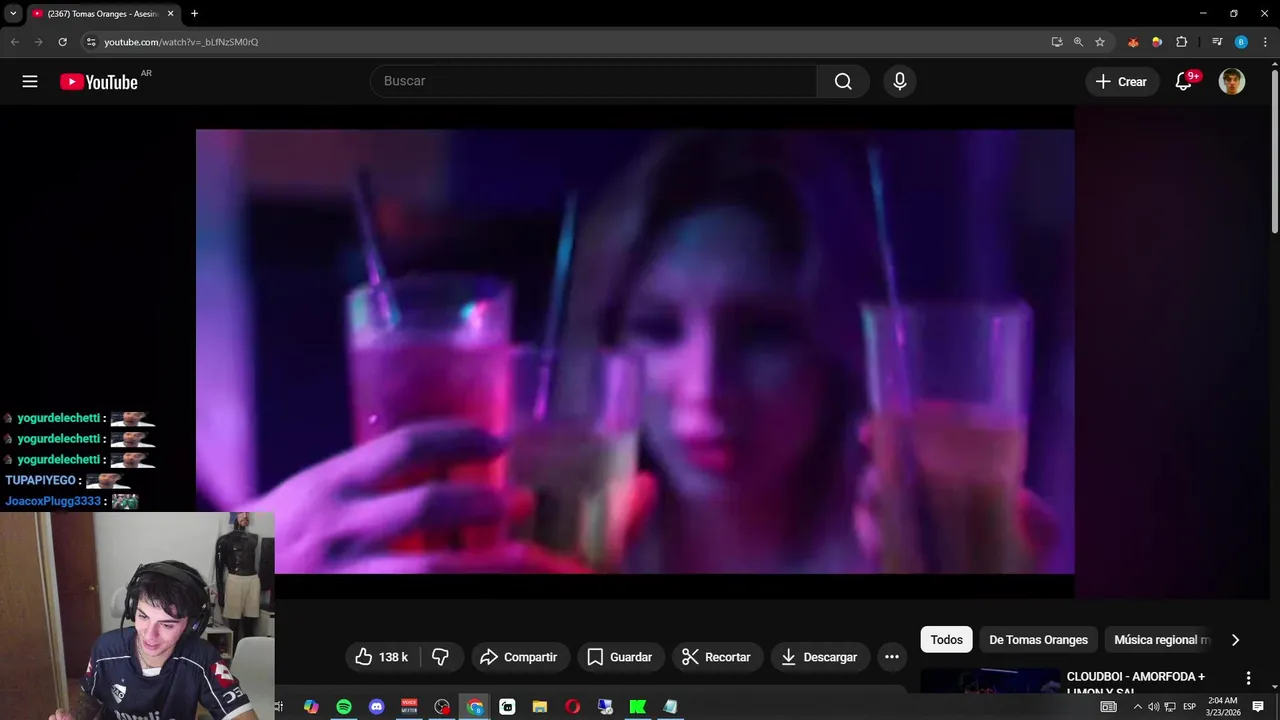This screenshot has height=720, width=1280.
Task: Click the youtube.com address bar URL
Action: click(x=181, y=42)
